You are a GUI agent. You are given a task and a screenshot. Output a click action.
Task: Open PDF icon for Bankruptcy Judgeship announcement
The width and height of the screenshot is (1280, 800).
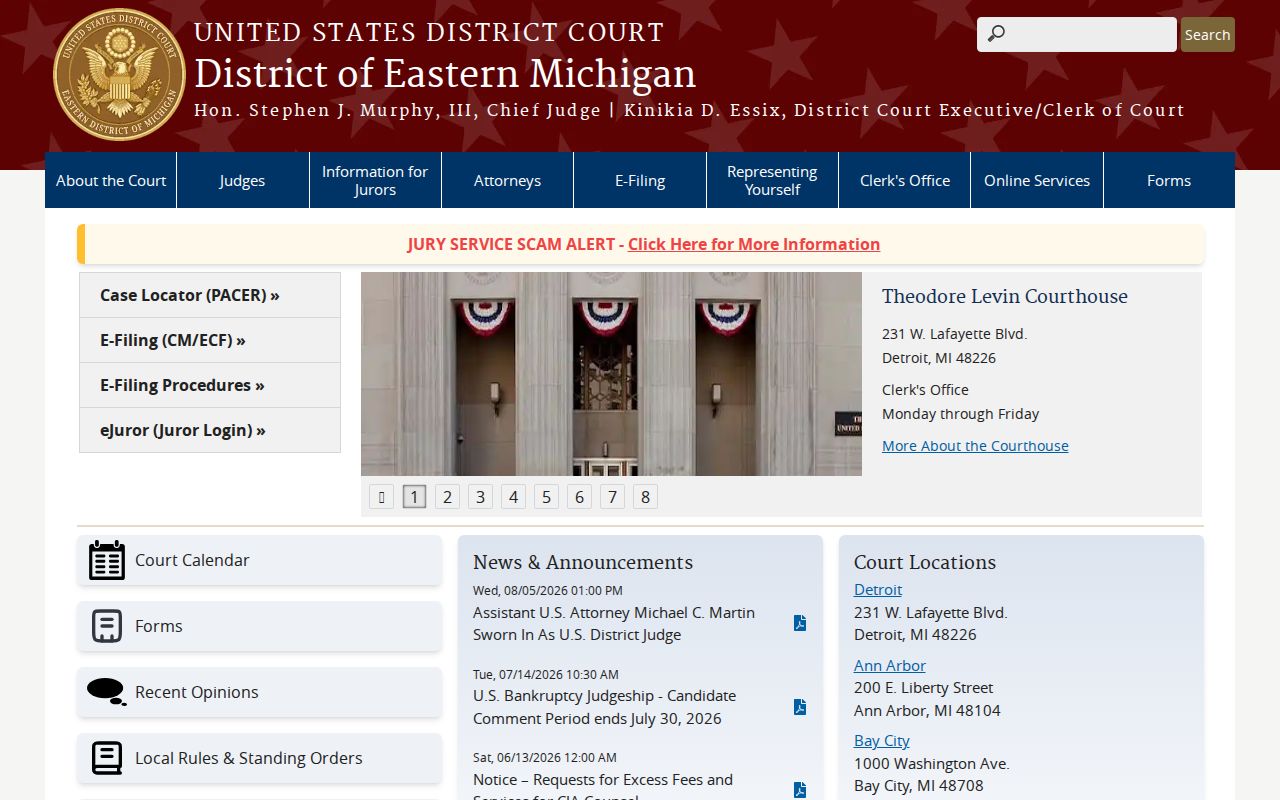pyautogui.click(x=800, y=707)
